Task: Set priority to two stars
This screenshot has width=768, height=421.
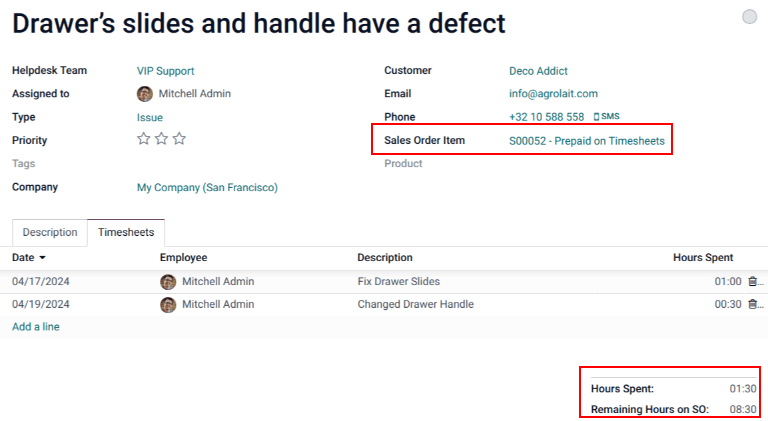Action: (161, 140)
